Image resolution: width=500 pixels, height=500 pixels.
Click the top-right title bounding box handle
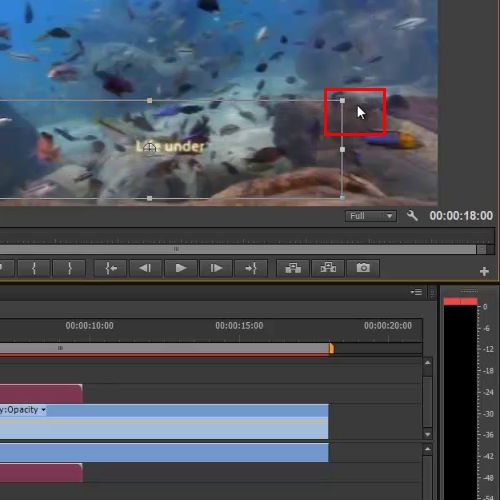342,100
